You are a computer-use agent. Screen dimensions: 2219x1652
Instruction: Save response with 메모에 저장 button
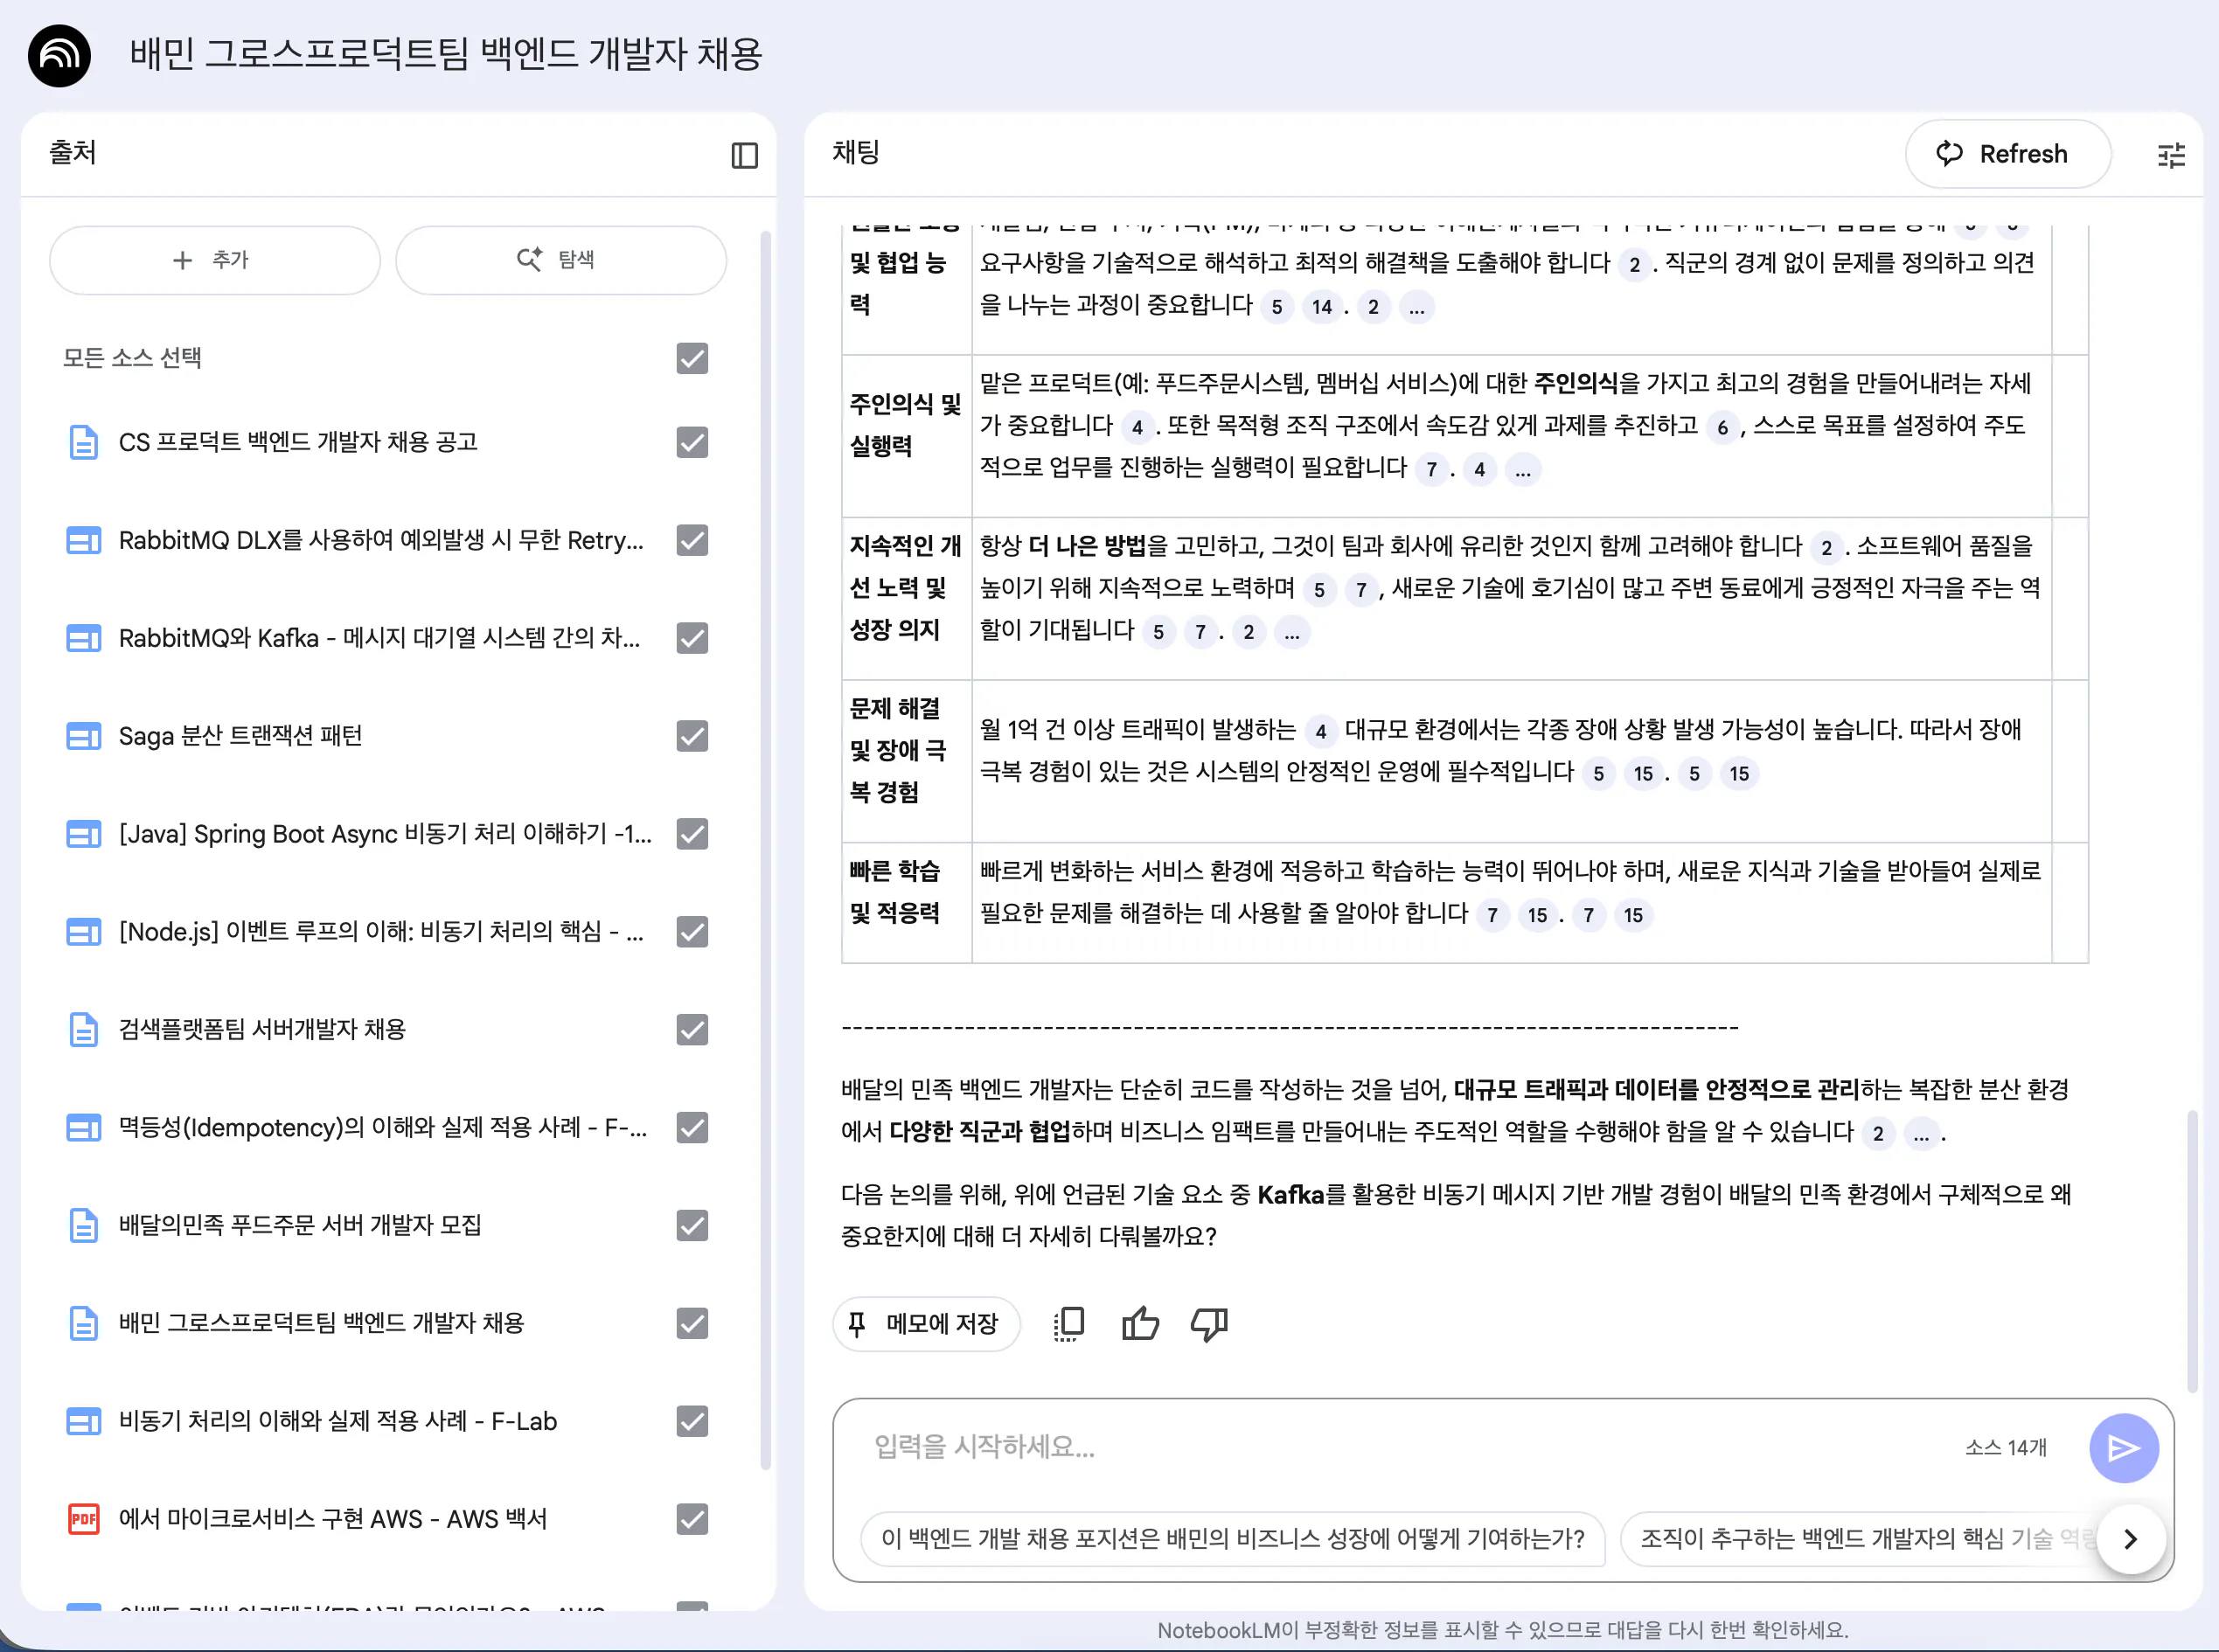coord(926,1324)
